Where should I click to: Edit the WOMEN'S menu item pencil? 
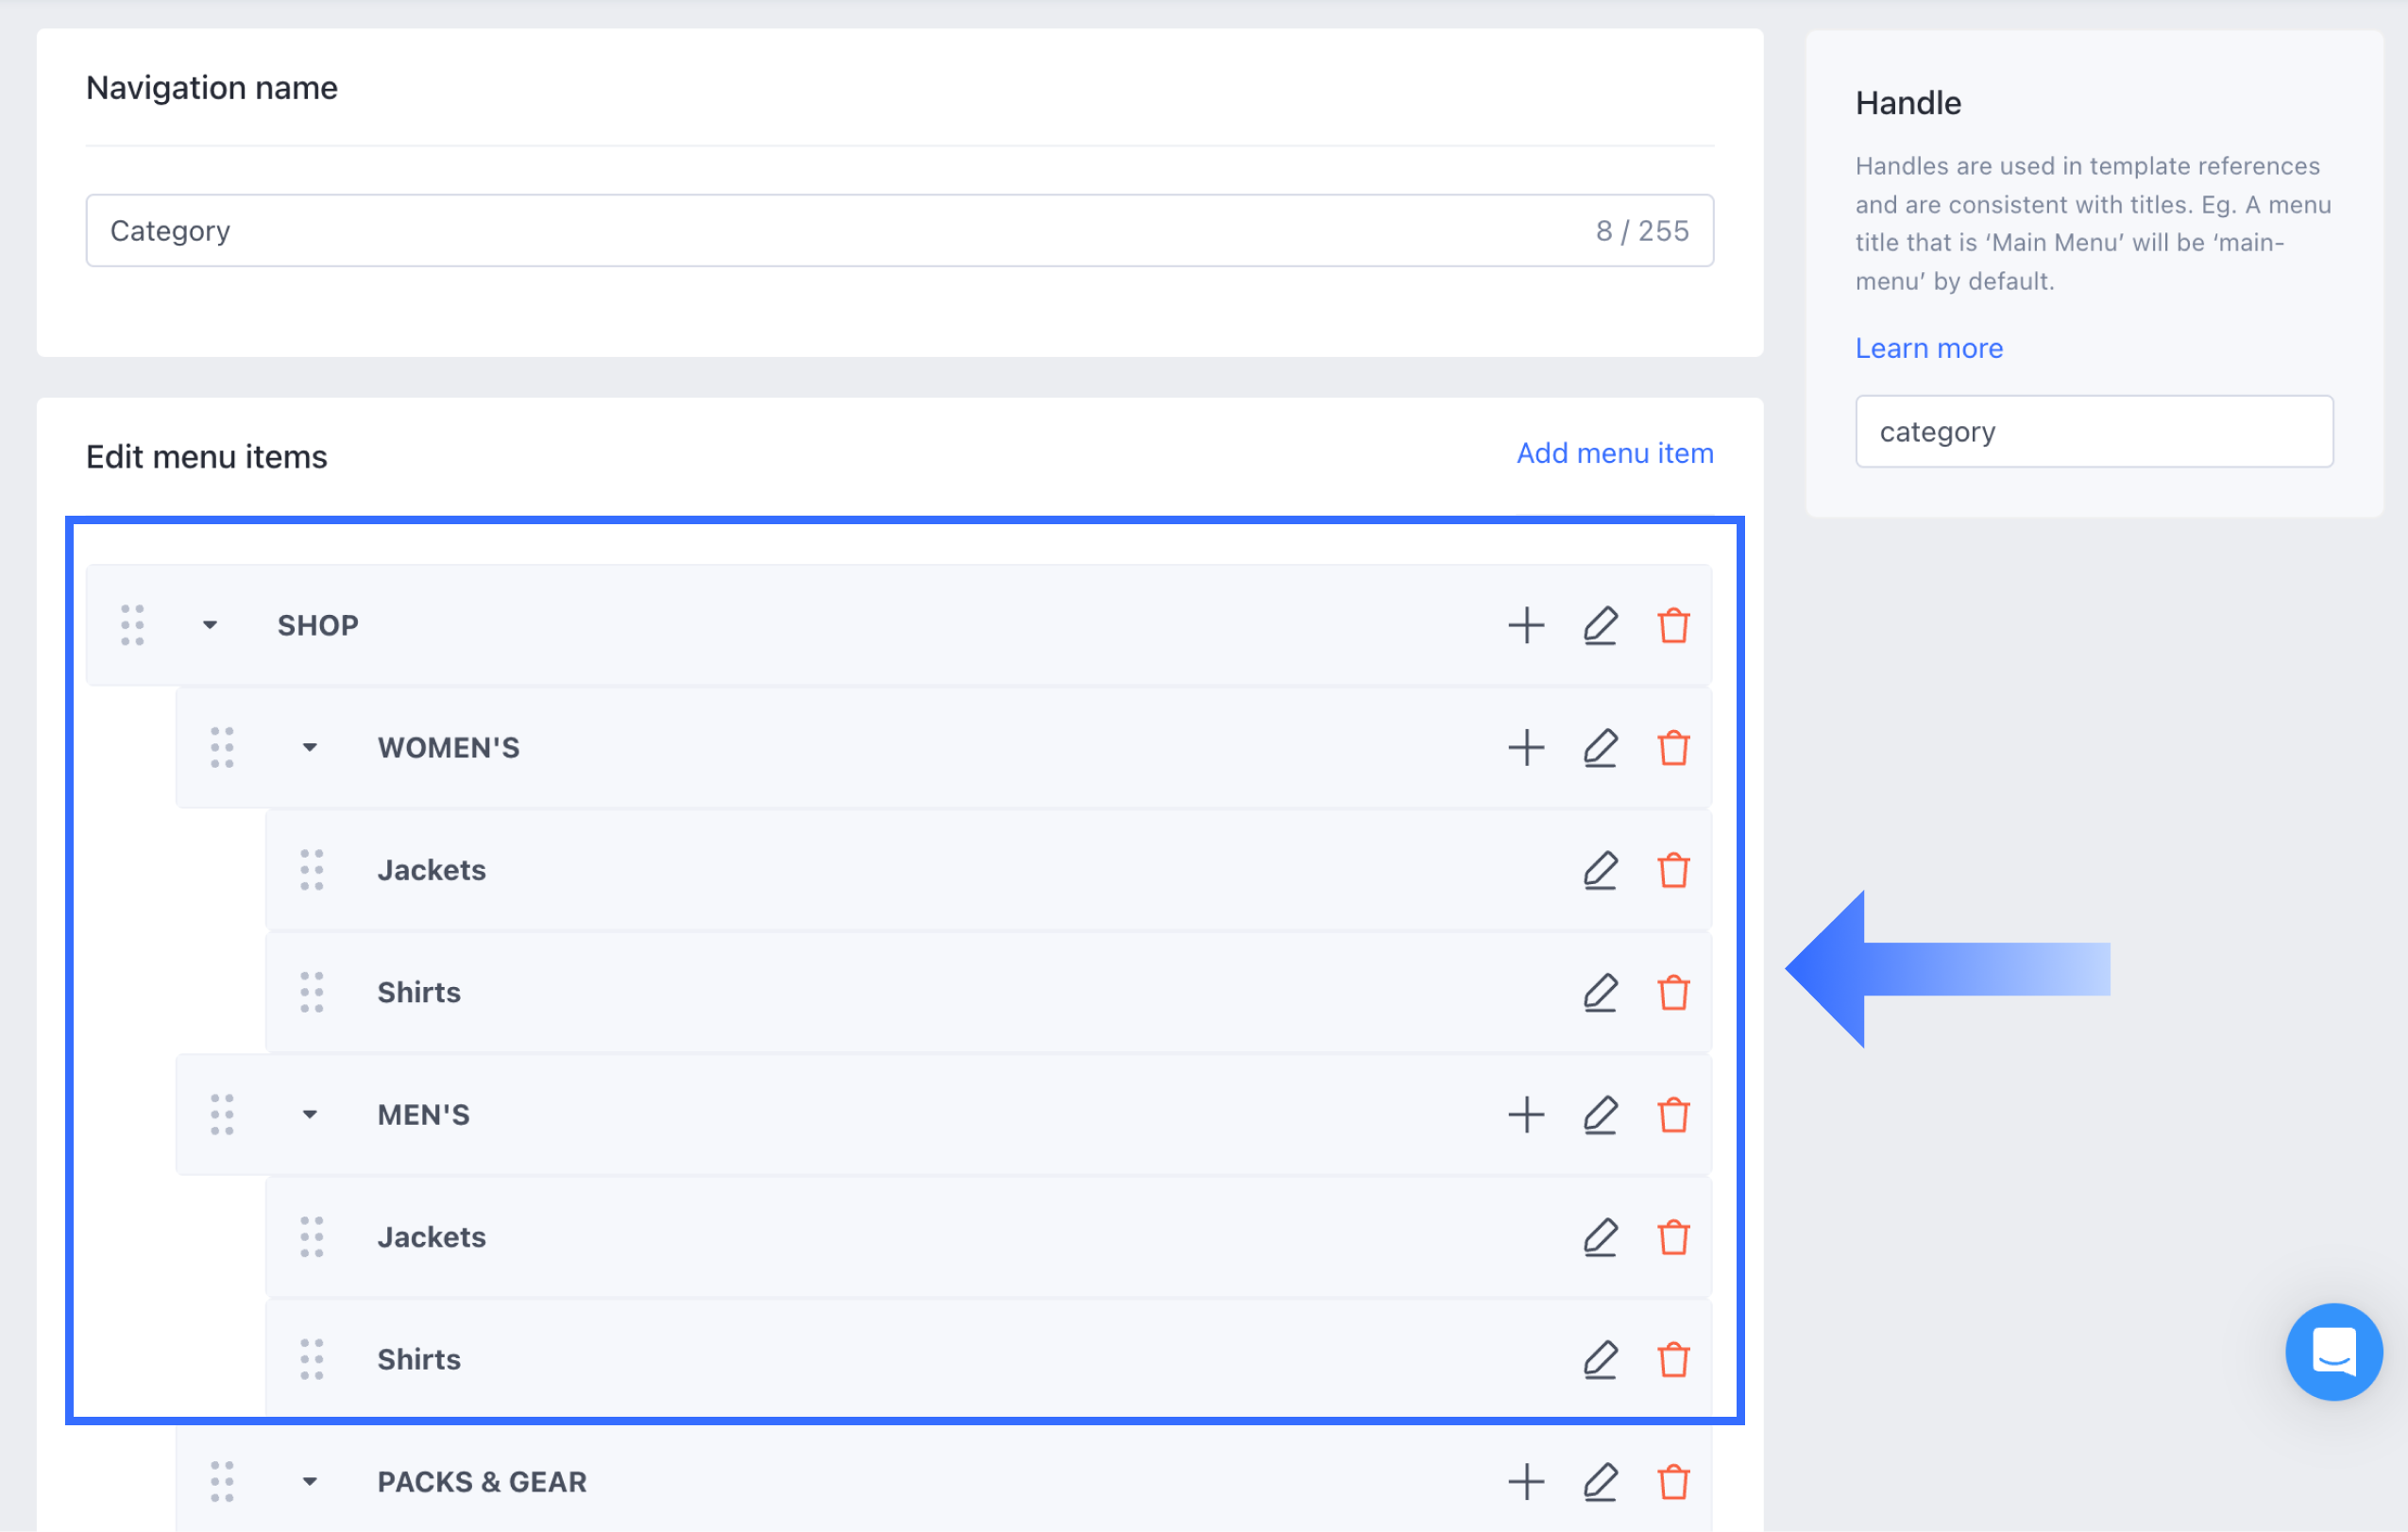pyautogui.click(x=1600, y=748)
